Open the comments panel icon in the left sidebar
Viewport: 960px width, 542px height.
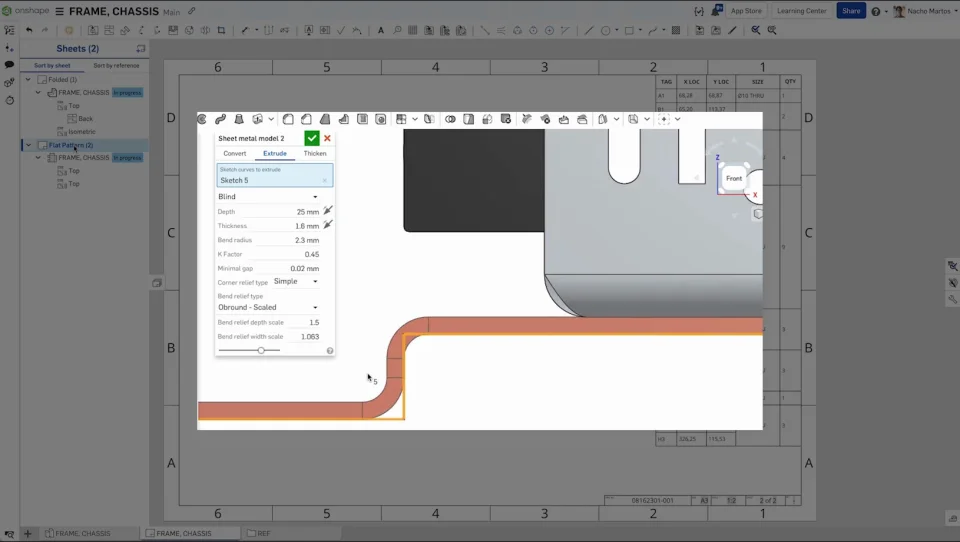point(9,64)
